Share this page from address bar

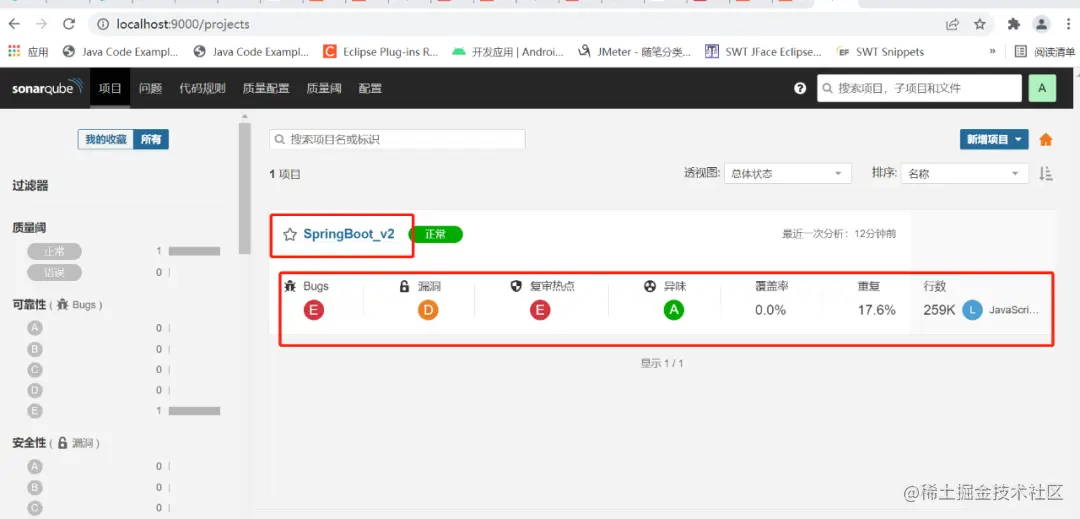coord(953,24)
